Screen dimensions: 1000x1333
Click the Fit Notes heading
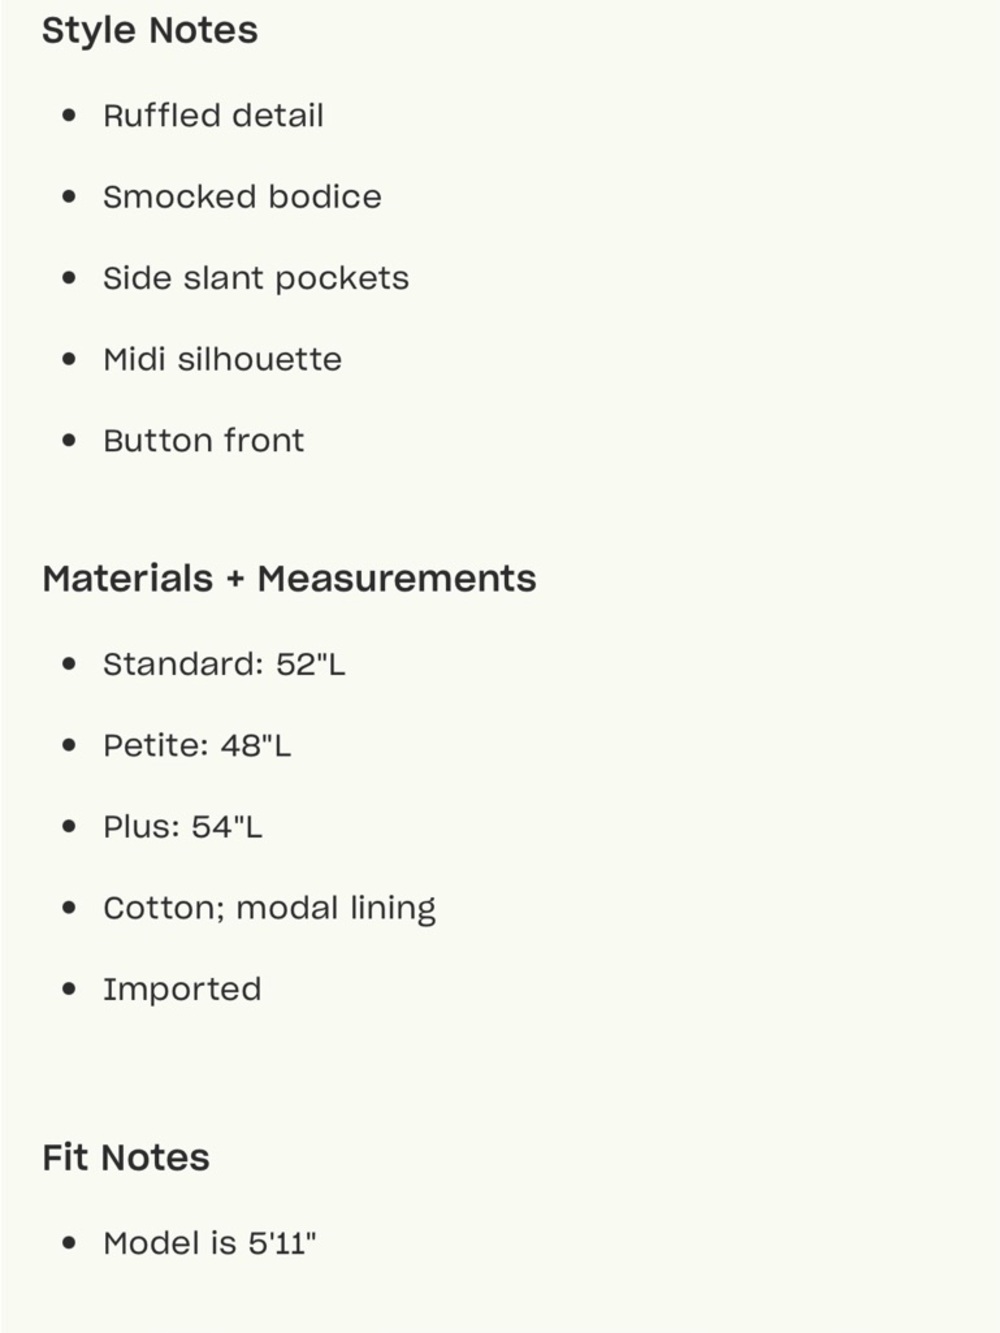[x=126, y=1158]
